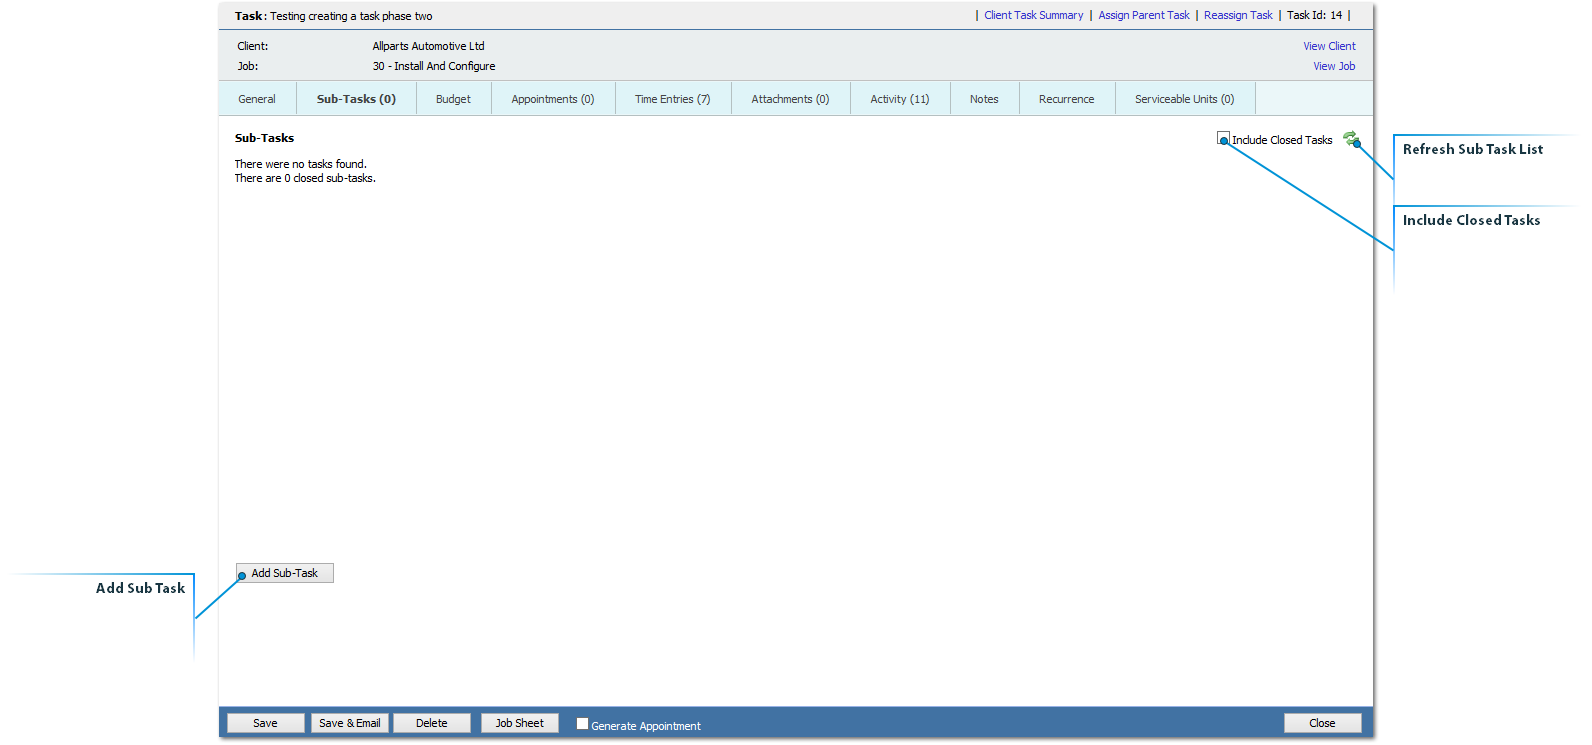Click the job text 30 - Install And Configure
The height and width of the screenshot is (745, 1592).
[x=434, y=66]
